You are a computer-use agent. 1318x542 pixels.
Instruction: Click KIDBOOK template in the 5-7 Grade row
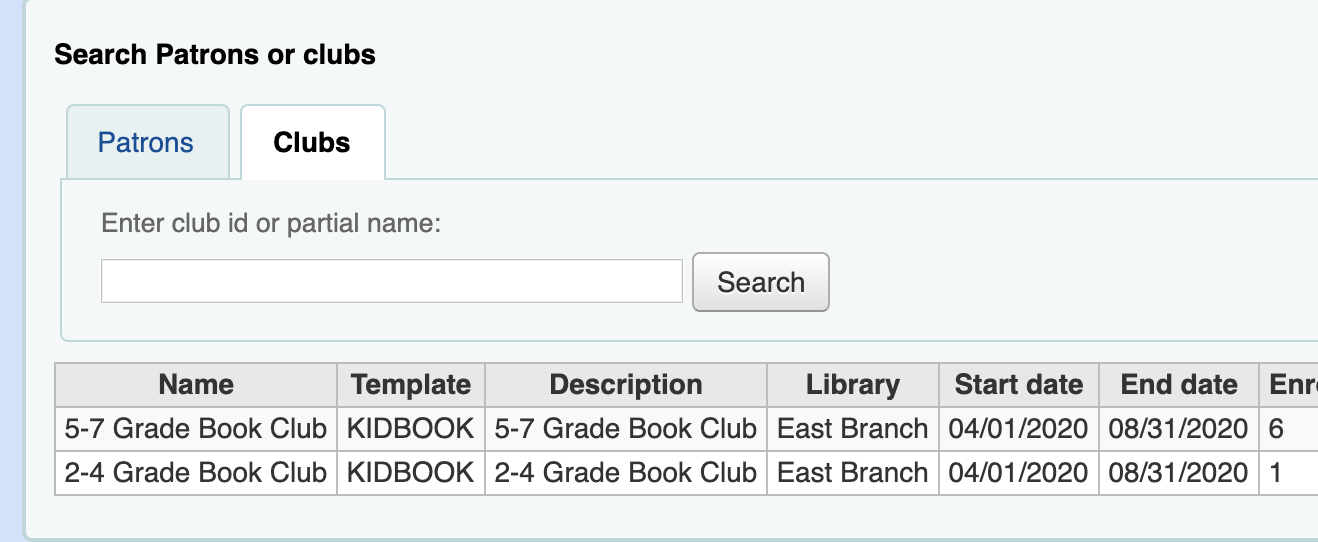click(411, 429)
